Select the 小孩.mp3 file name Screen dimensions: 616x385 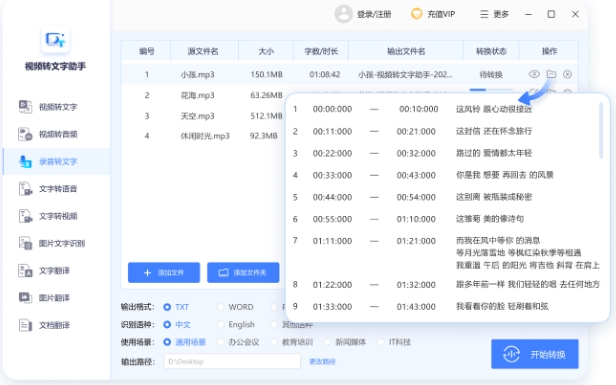pos(198,74)
